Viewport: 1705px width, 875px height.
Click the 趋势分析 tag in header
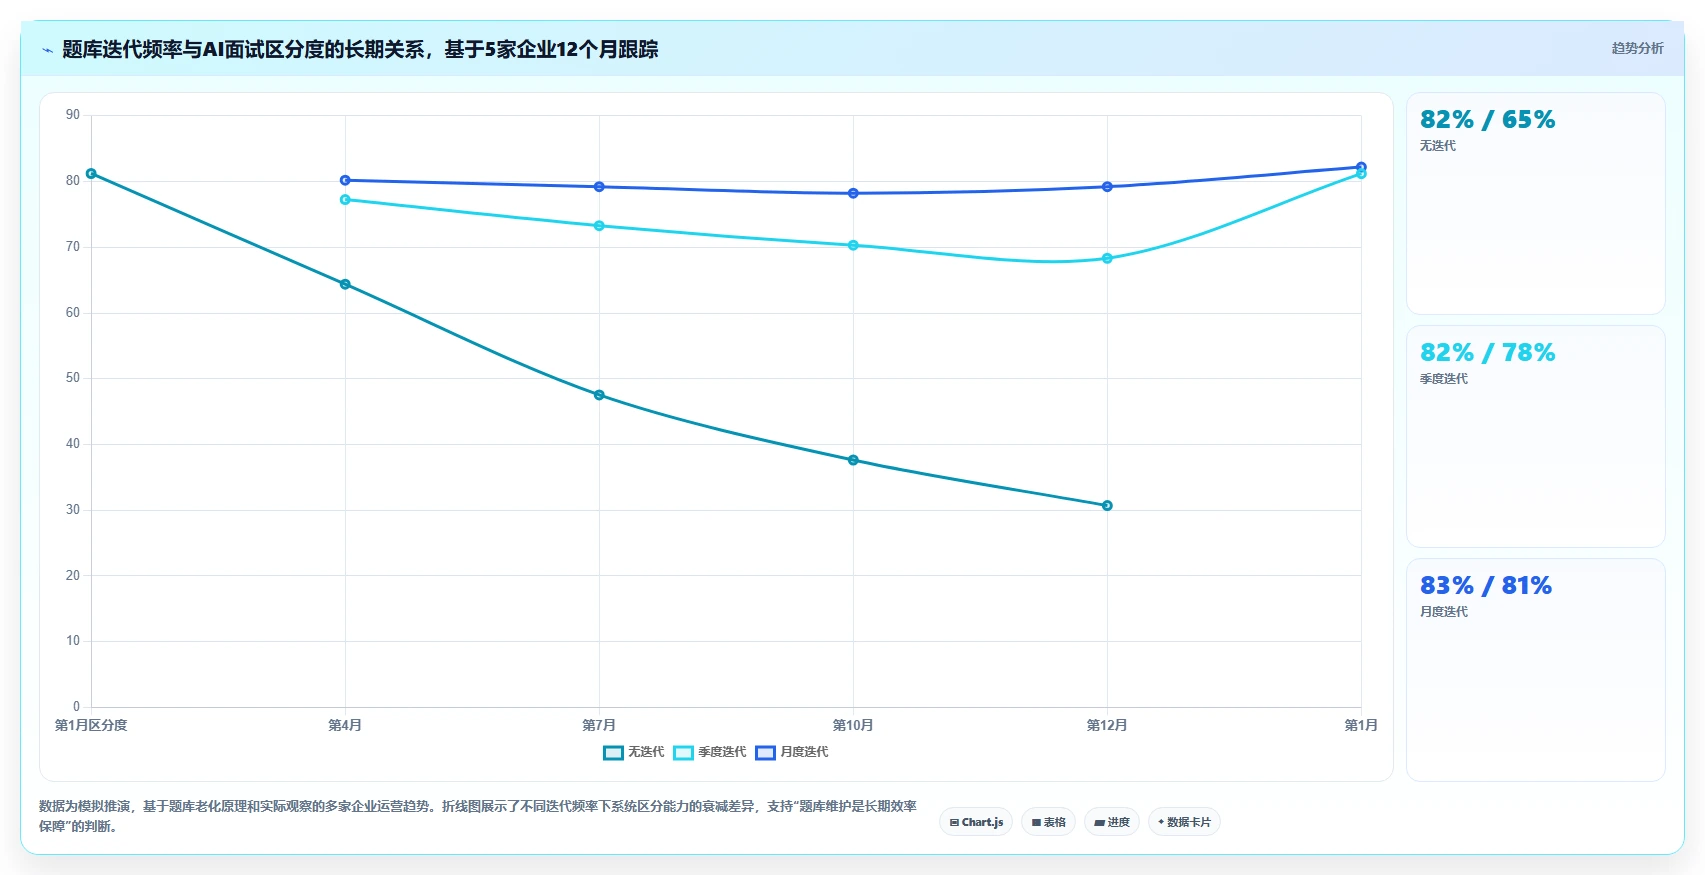point(1637,48)
